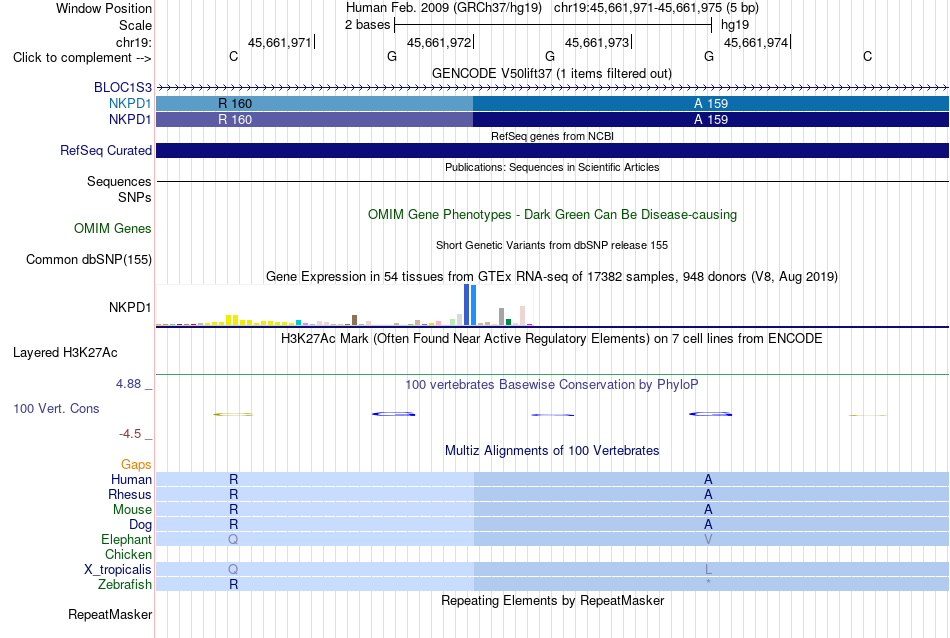Click the yellow GTEx expression bars
The width and height of the screenshot is (950, 638).
point(232,320)
